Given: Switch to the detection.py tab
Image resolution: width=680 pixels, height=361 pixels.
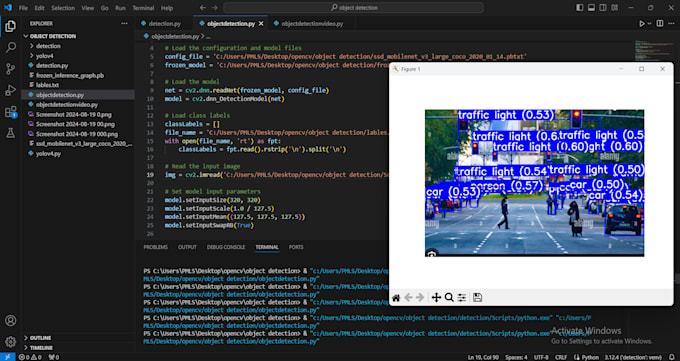Looking at the screenshot, I should tap(164, 23).
